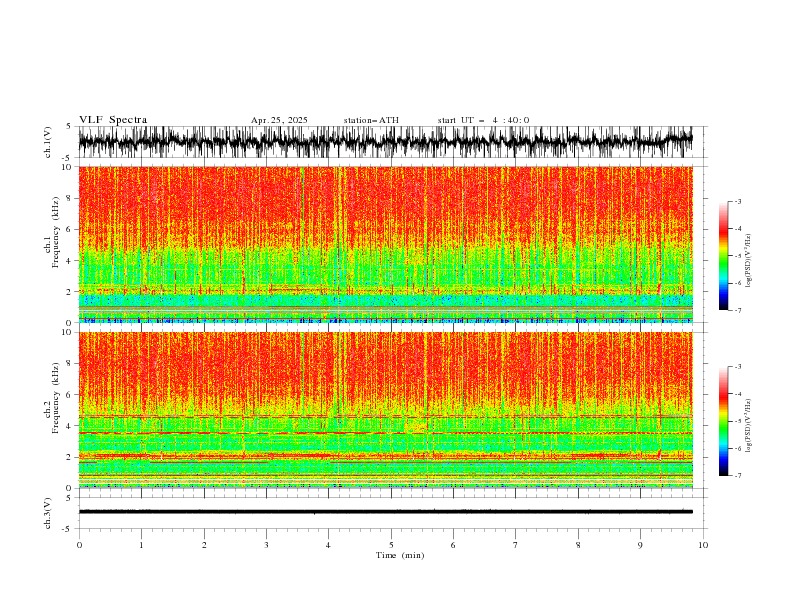
Task: Click the log(PSD) label beside ch.1 colorbar
Action: 749,261
